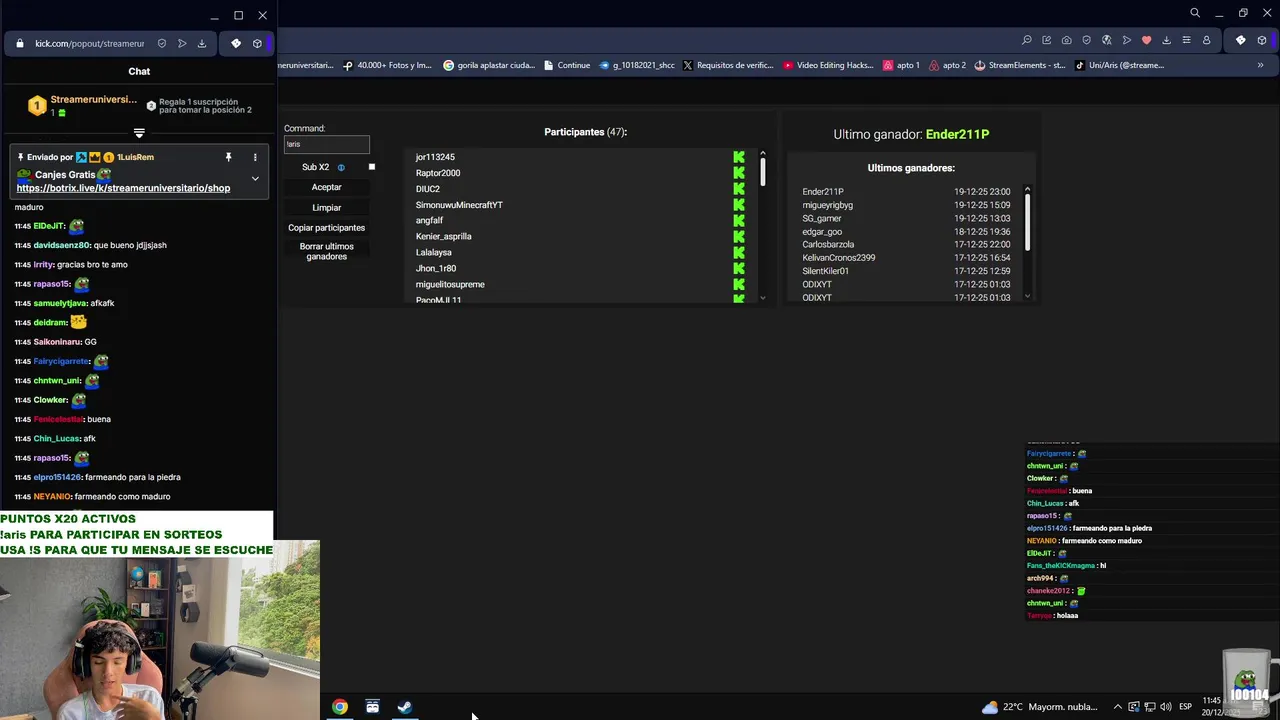Click the Command input field containing !aris
The image size is (1280, 720).
coord(327,144)
